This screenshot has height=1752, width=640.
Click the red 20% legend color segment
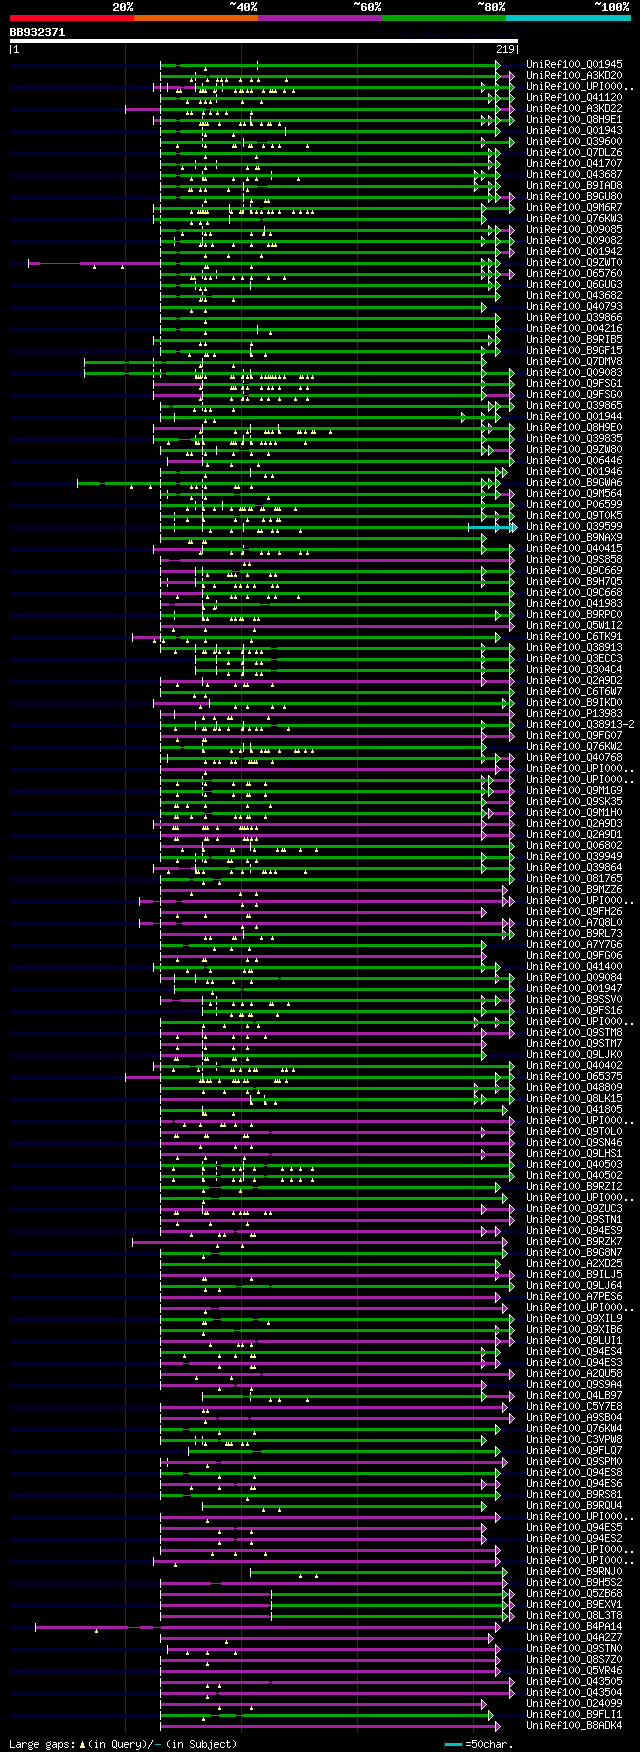point(71,18)
